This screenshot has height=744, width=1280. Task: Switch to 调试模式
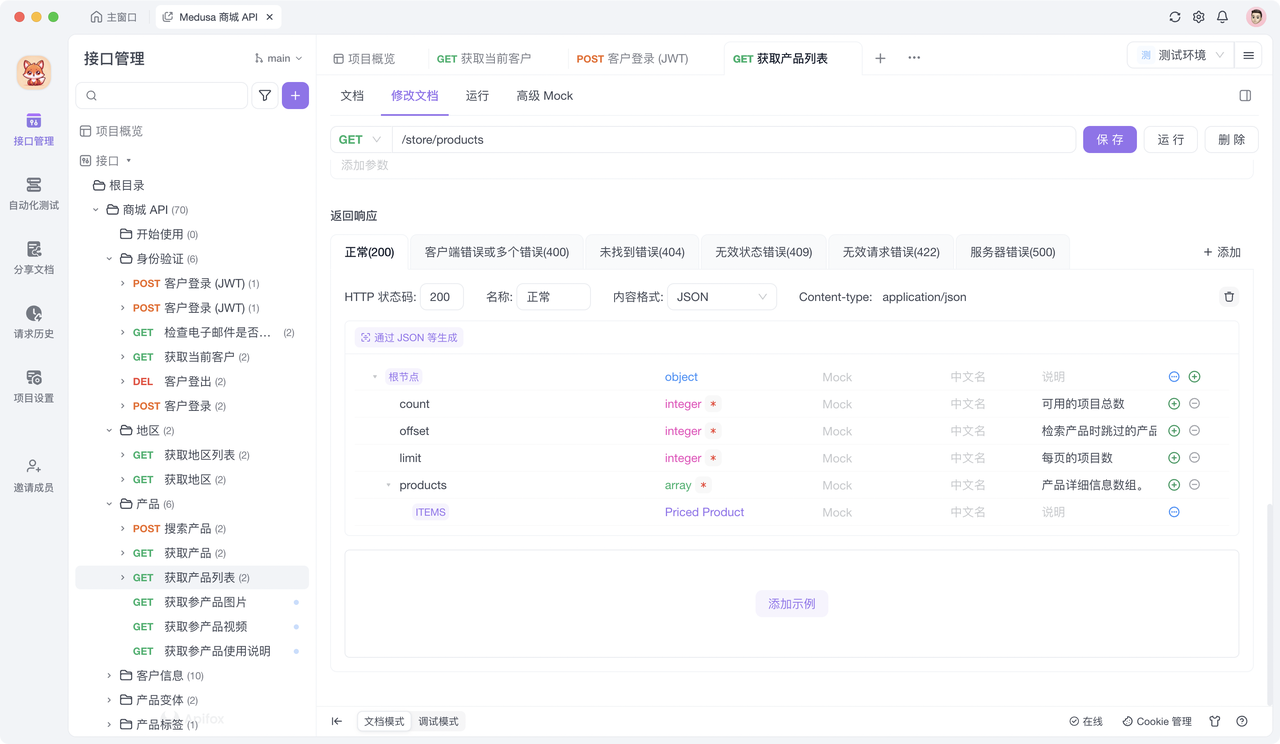tap(438, 721)
